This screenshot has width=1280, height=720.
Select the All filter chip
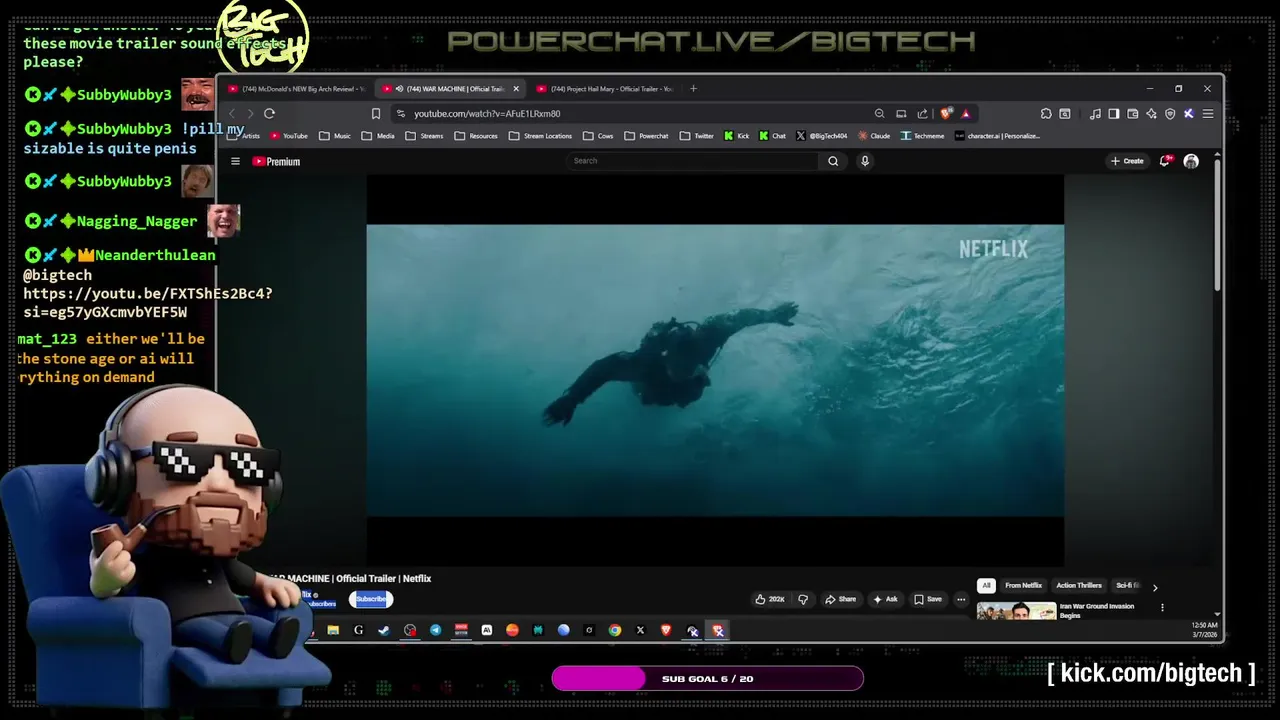[x=986, y=586]
